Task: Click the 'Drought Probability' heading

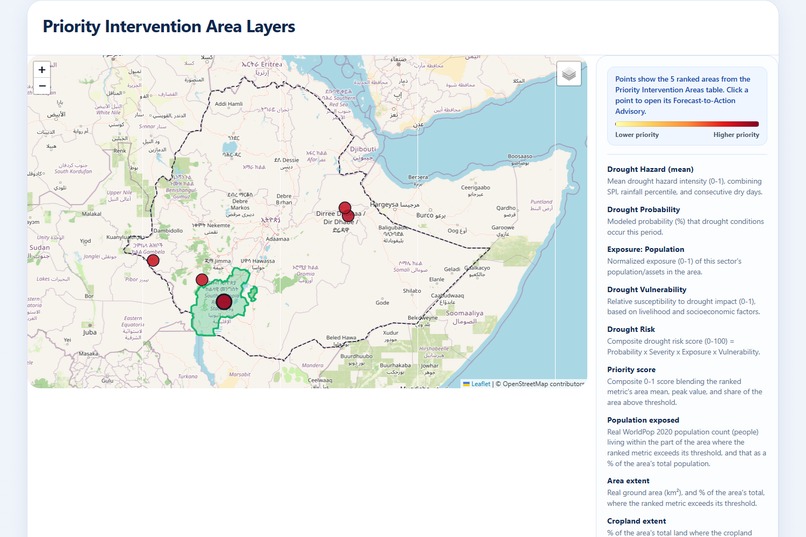Action: 644,210
